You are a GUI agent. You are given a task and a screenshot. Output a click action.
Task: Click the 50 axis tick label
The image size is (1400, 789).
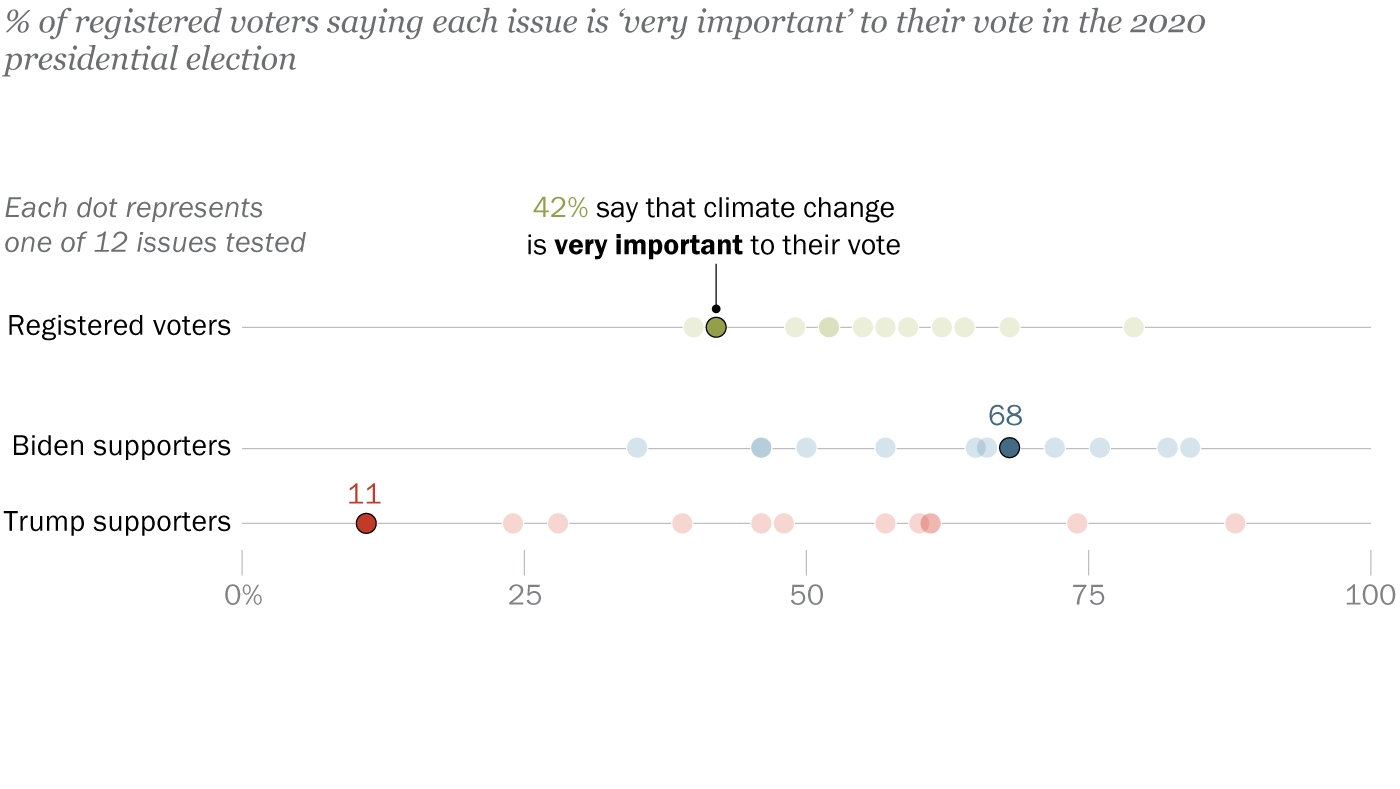pos(806,596)
